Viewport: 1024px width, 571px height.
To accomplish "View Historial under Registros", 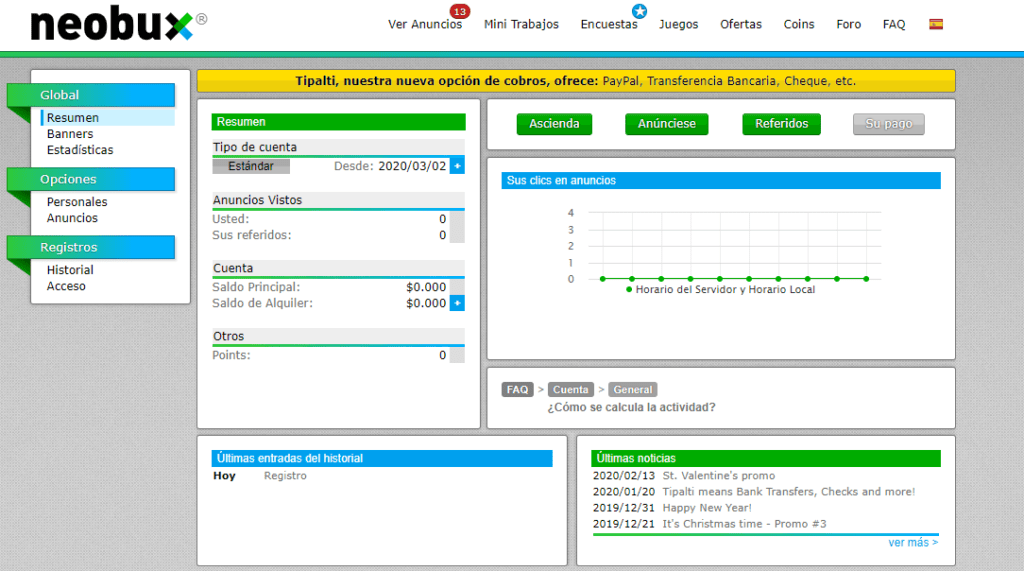I will (70, 270).
